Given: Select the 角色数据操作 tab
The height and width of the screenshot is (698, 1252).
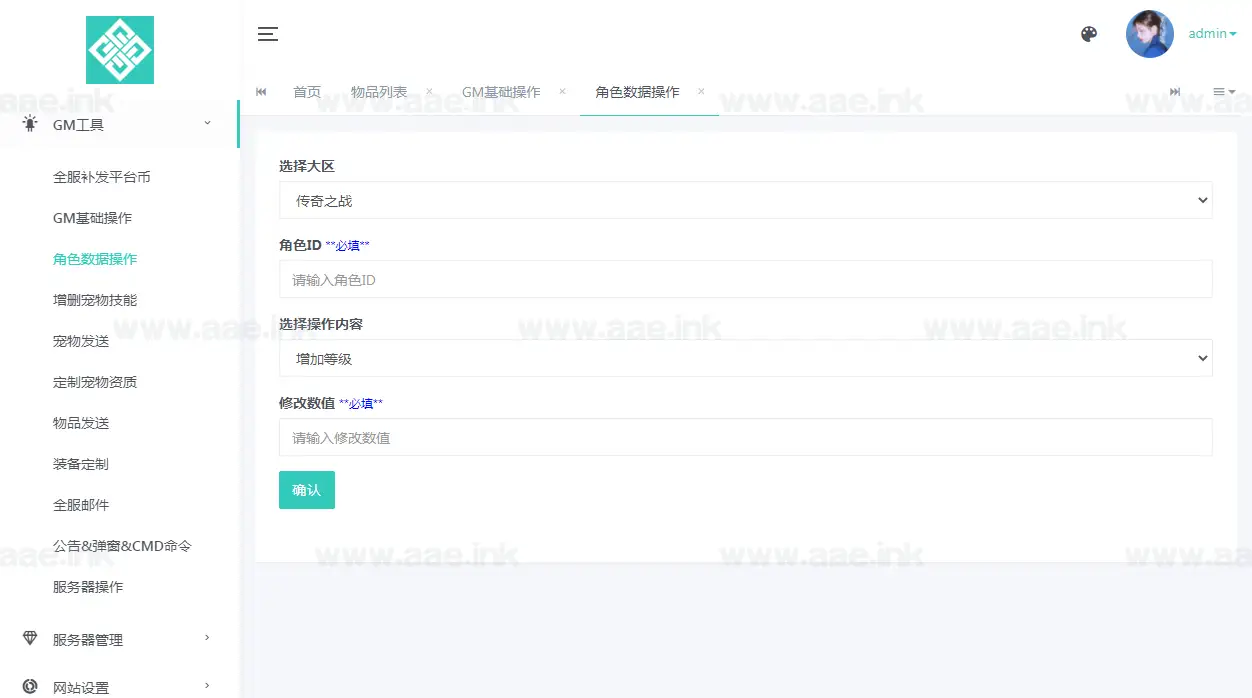Looking at the screenshot, I should (x=637, y=92).
